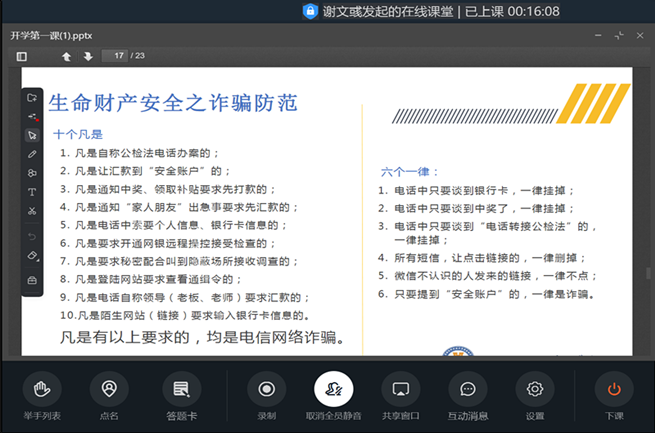655x433 pixels.
Task: Start the 点名 roll call
Action: [x=109, y=396]
